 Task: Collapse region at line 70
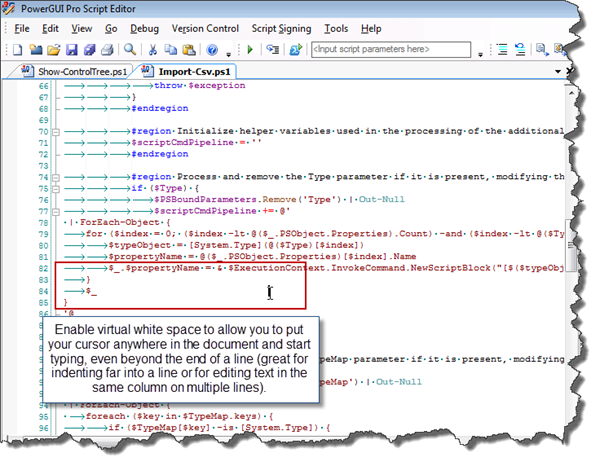point(56,132)
